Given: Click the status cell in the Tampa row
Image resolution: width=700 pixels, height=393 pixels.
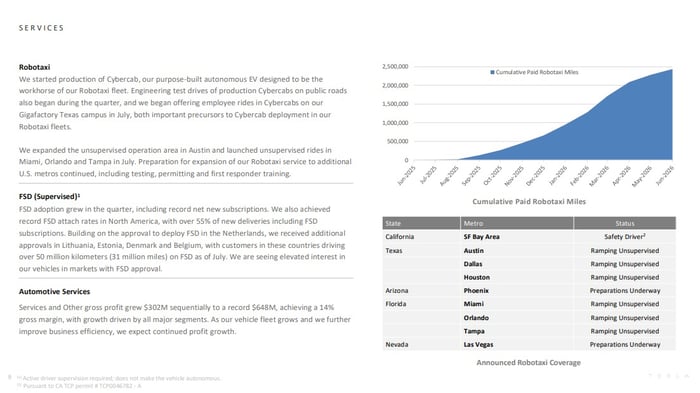Looking at the screenshot, I should 625,331.
